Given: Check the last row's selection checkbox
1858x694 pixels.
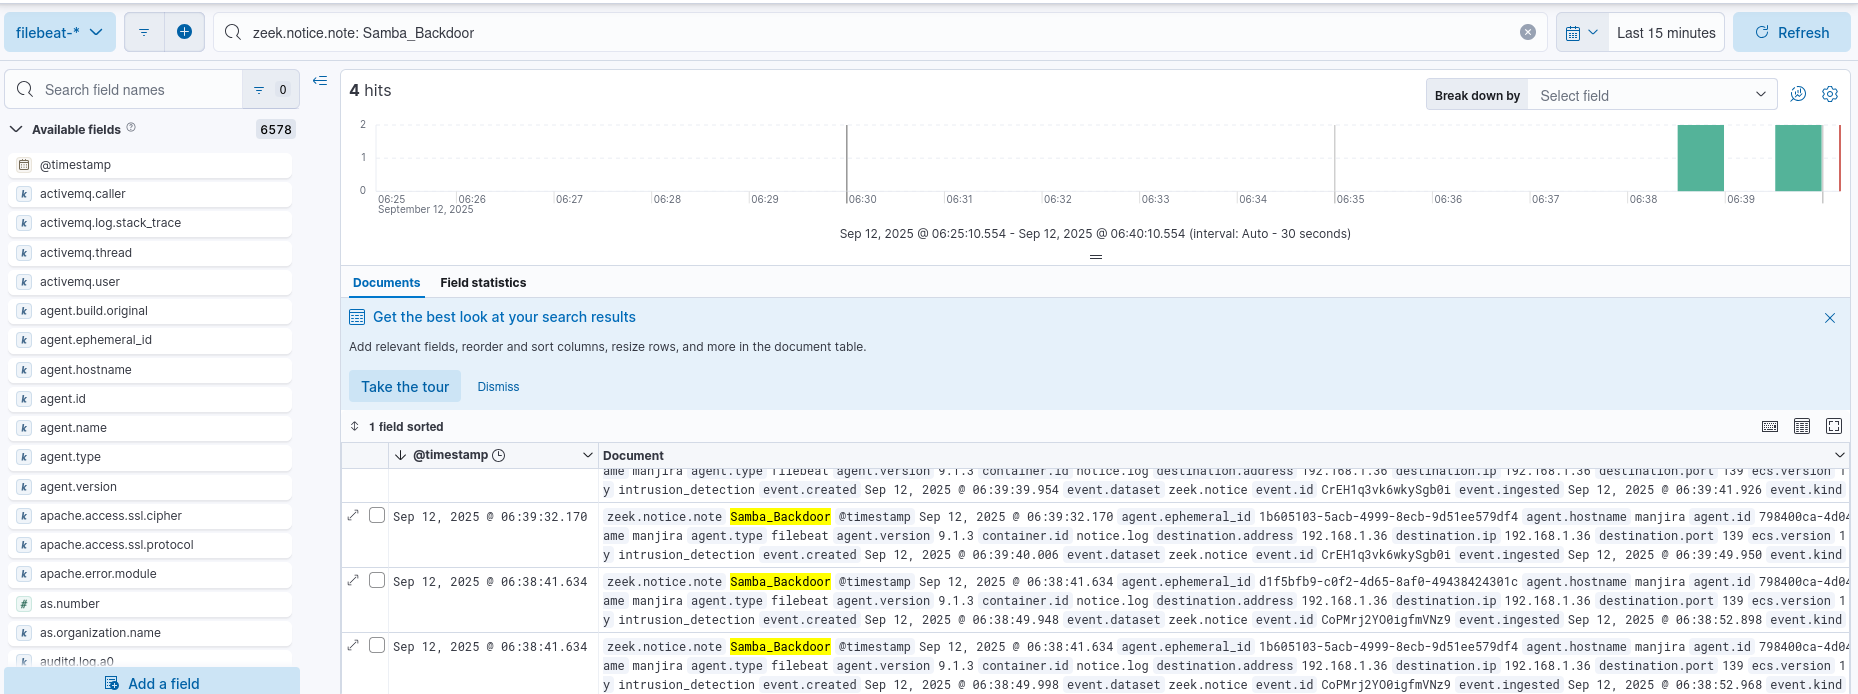Looking at the screenshot, I should (377, 645).
